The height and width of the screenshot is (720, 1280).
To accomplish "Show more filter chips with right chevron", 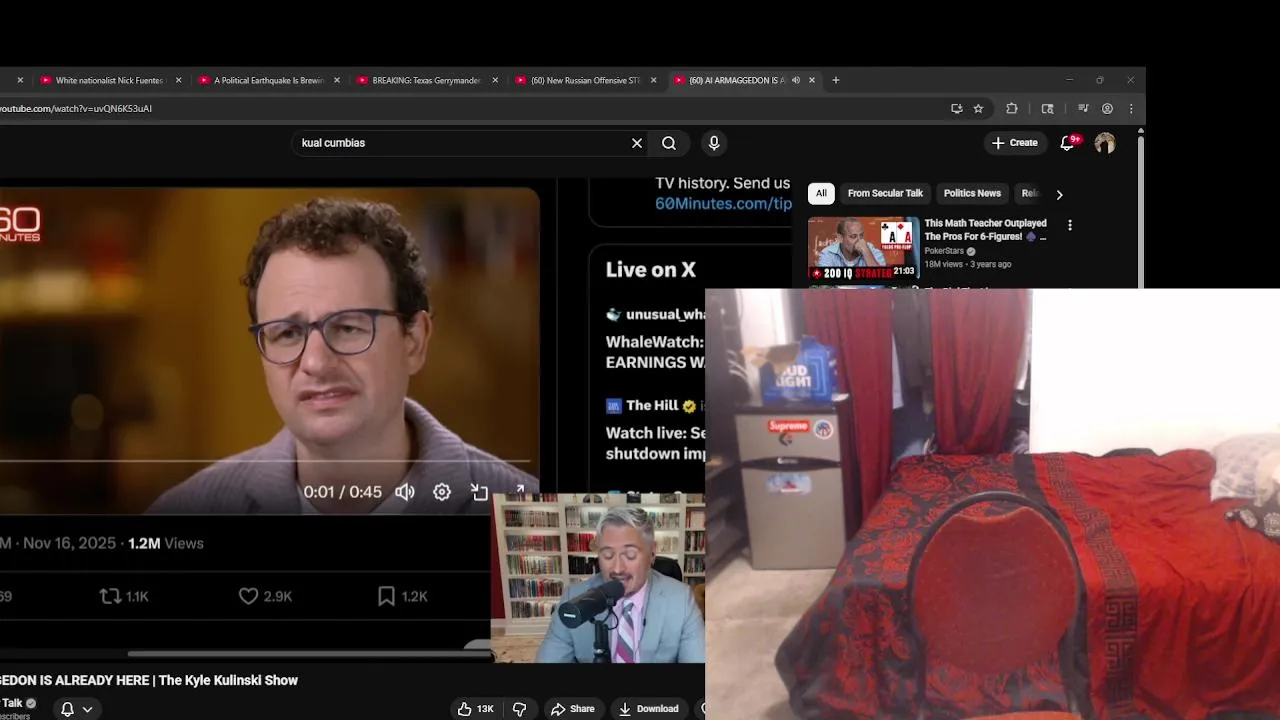I will click(x=1059, y=194).
